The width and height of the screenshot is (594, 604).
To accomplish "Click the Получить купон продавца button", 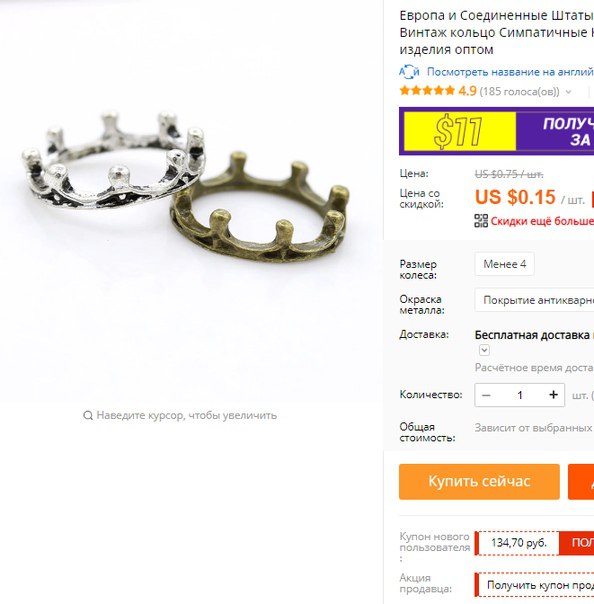I will click(535, 585).
